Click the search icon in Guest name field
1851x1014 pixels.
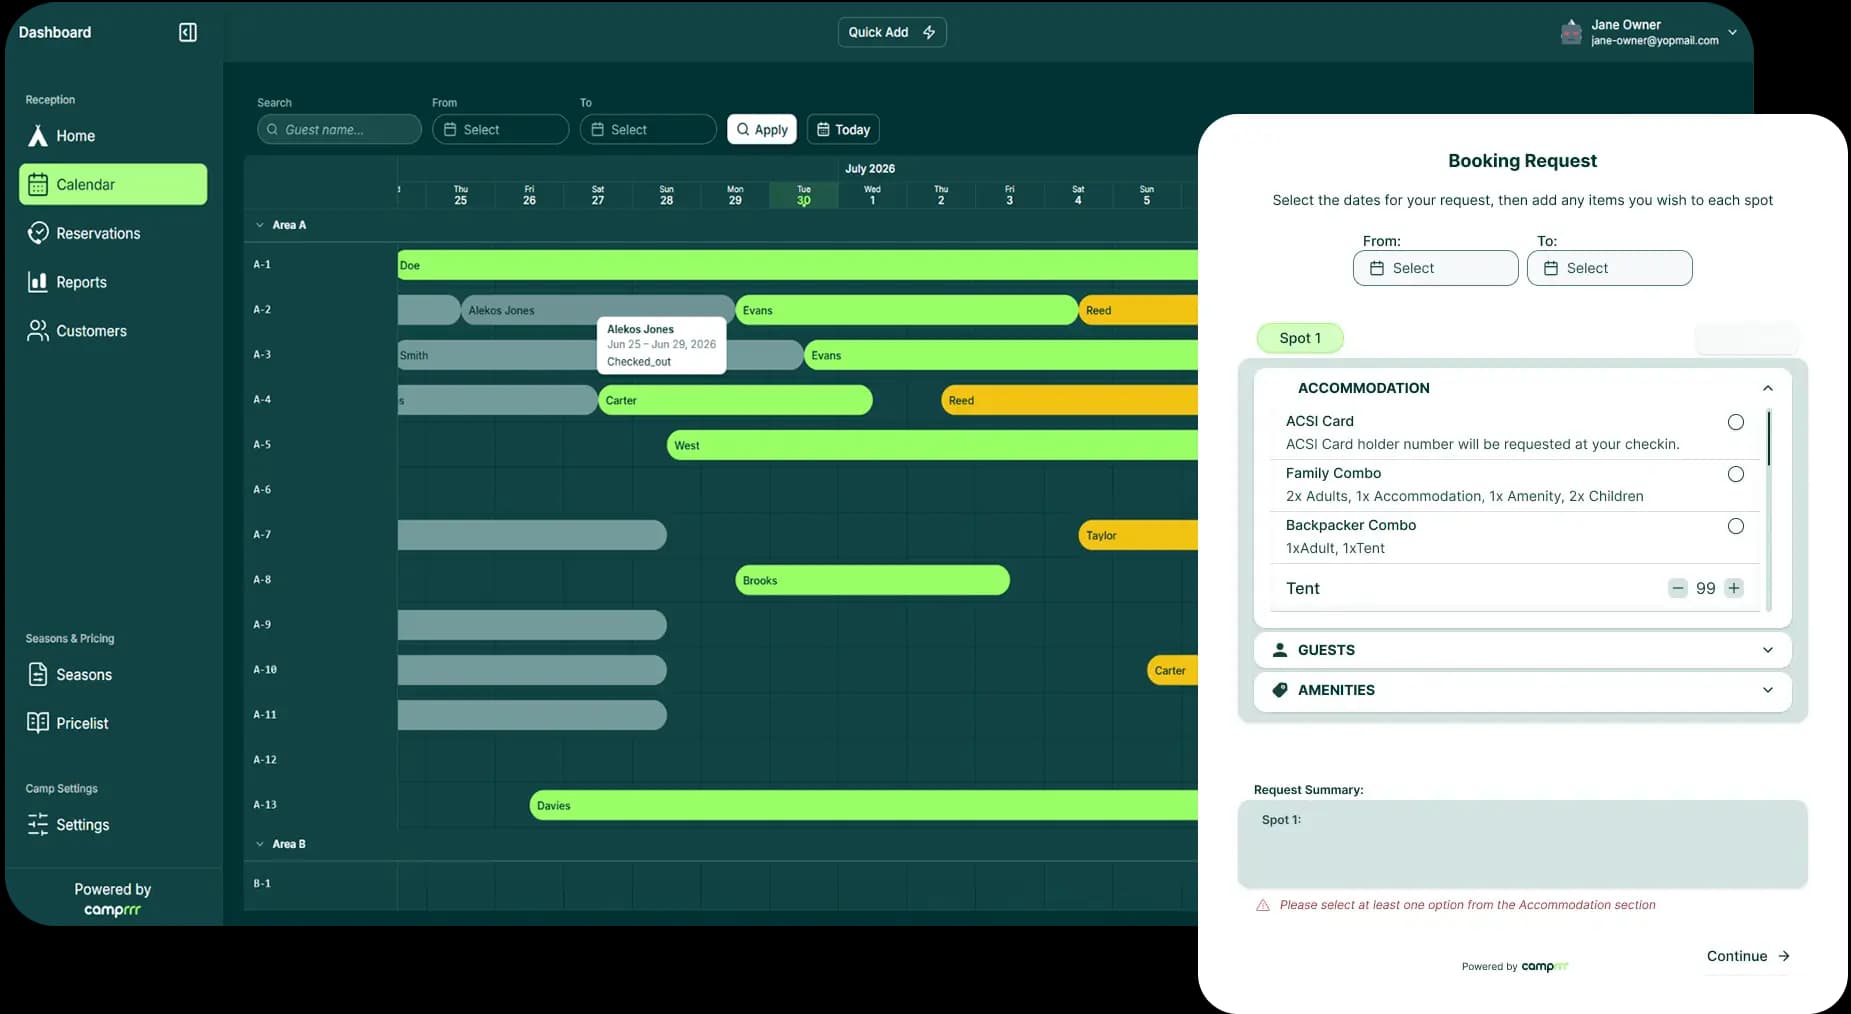tap(272, 129)
